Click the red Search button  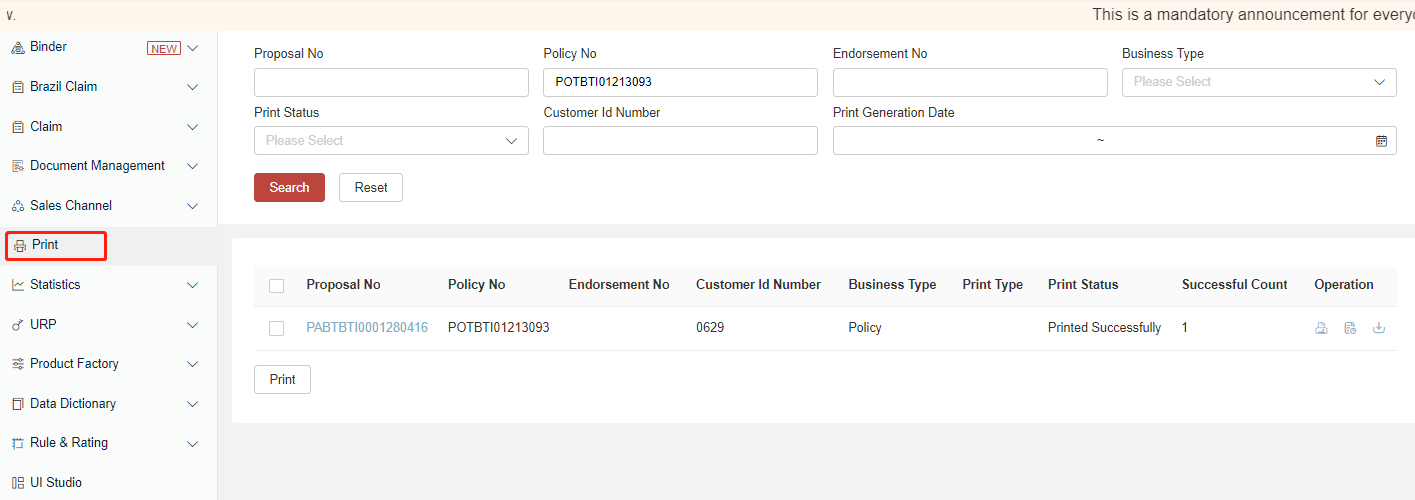[289, 187]
